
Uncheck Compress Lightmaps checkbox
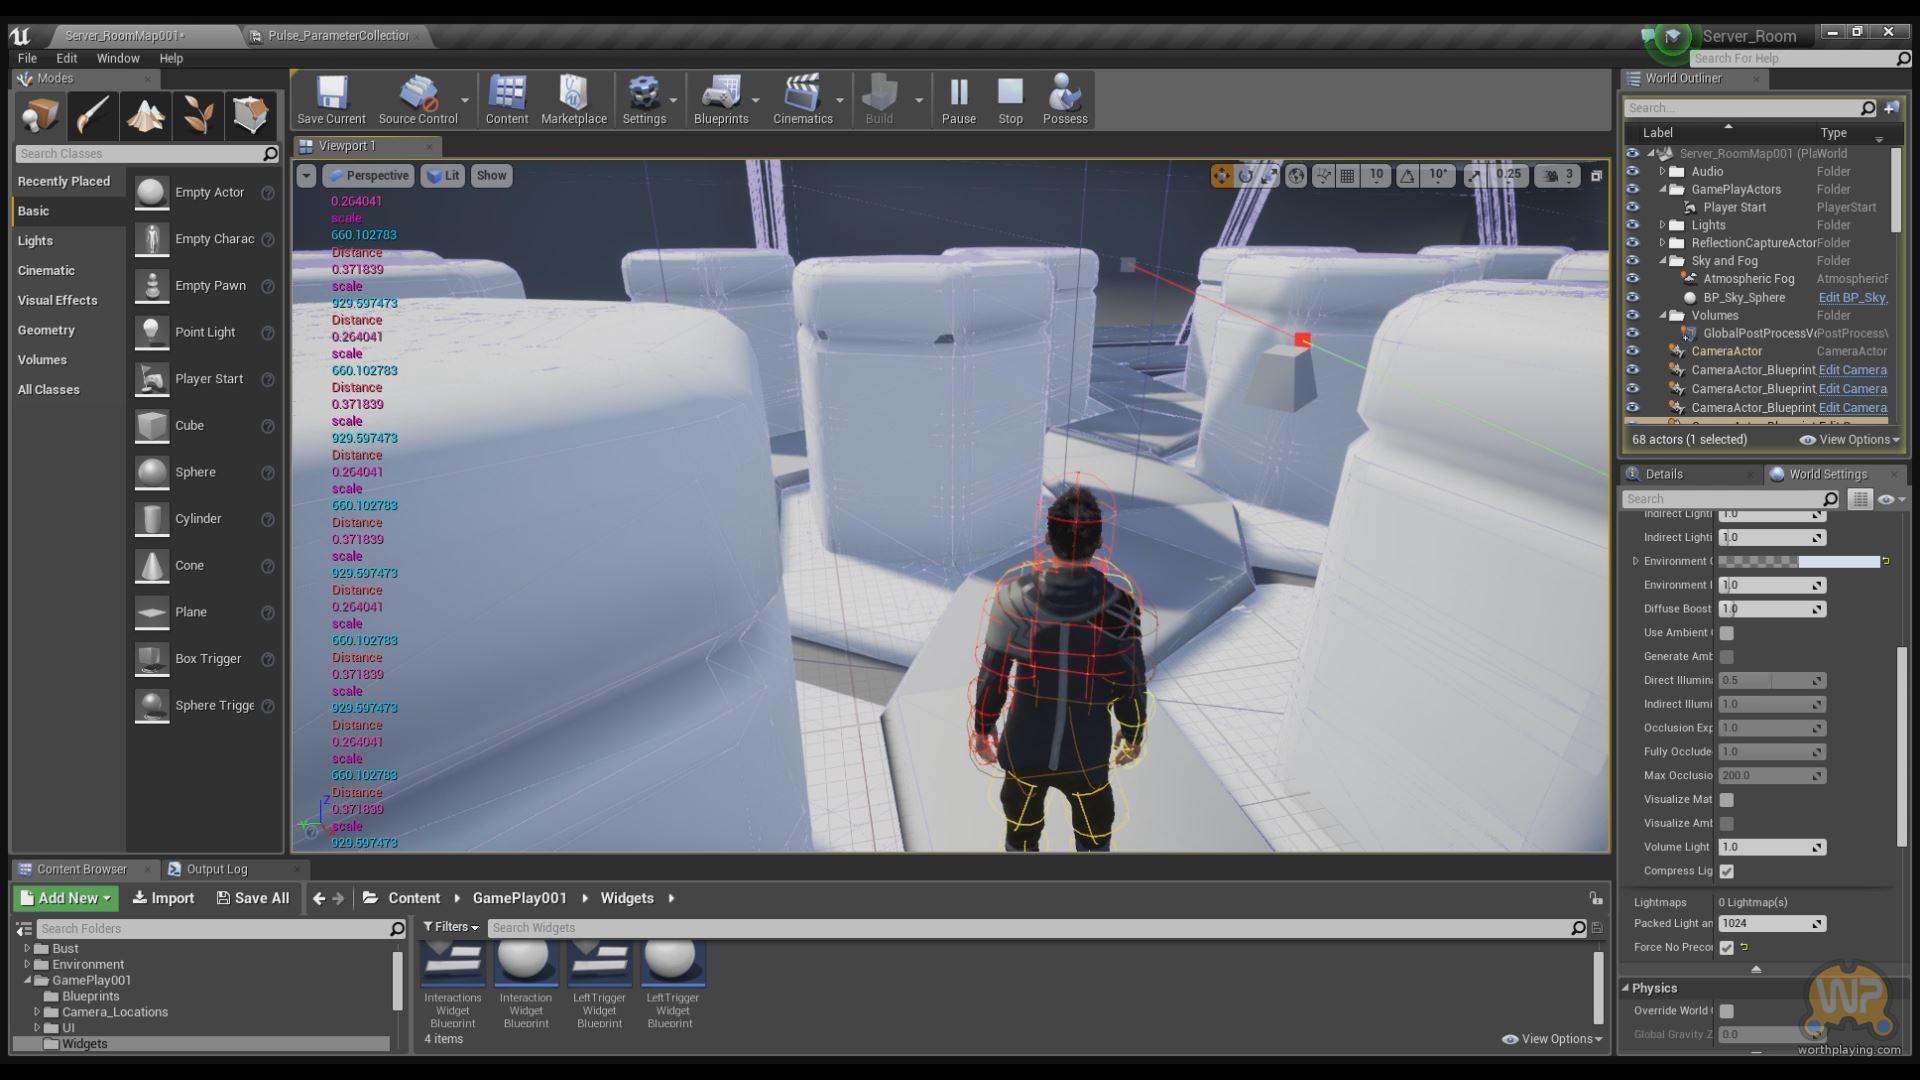pos(1726,871)
